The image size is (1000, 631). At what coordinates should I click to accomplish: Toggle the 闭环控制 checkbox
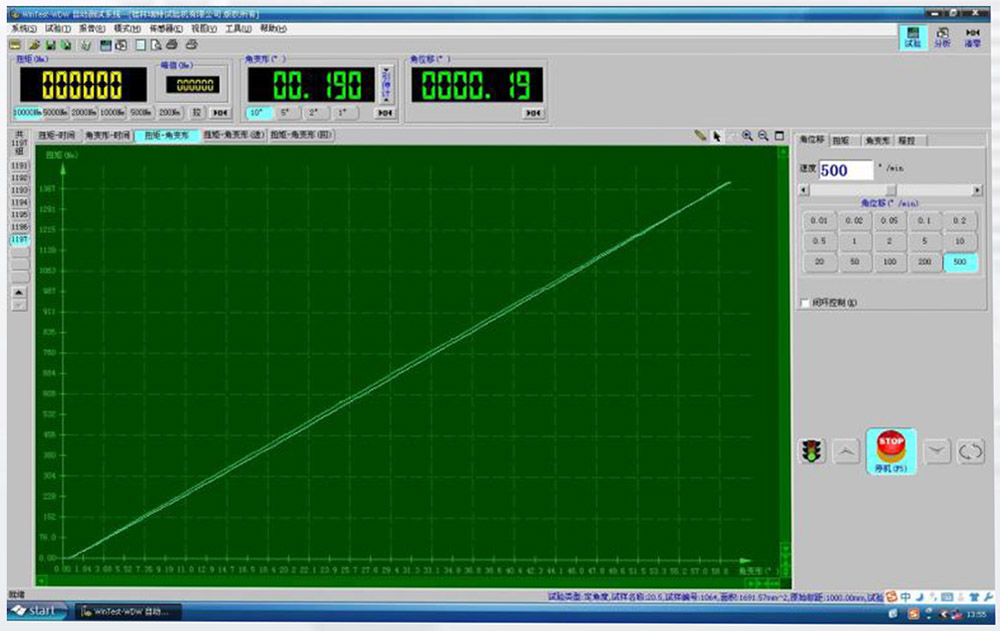click(805, 302)
